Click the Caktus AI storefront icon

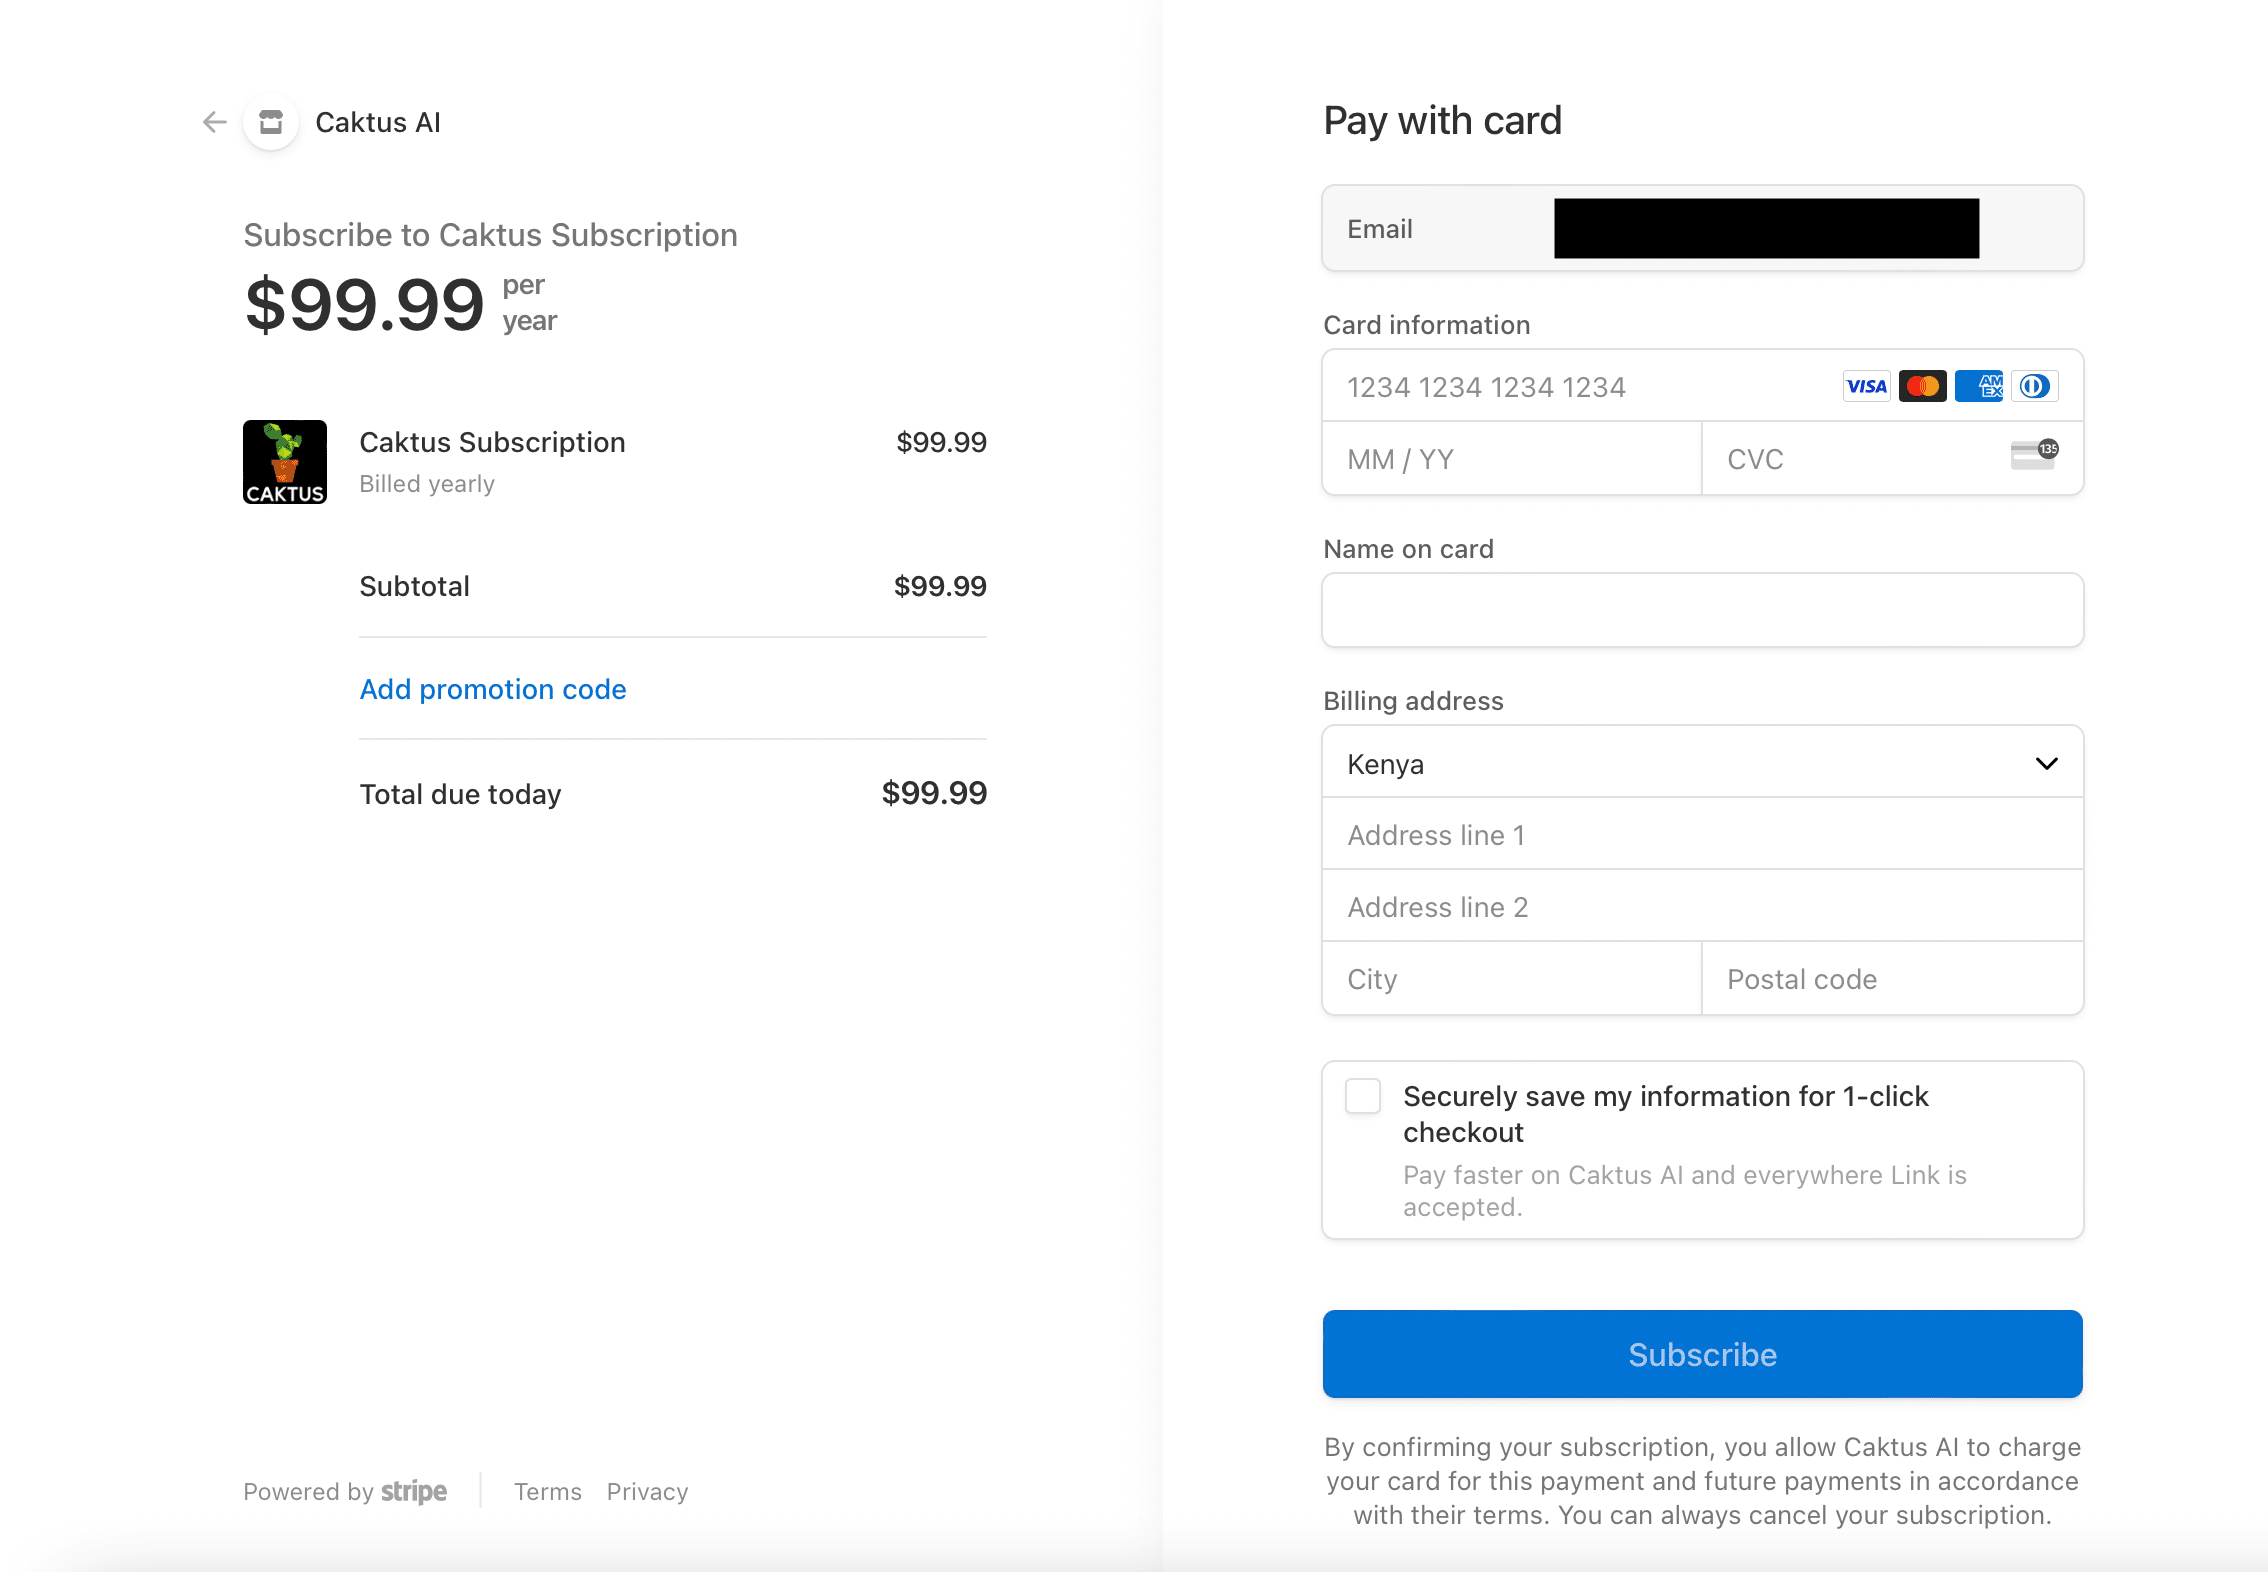click(271, 122)
